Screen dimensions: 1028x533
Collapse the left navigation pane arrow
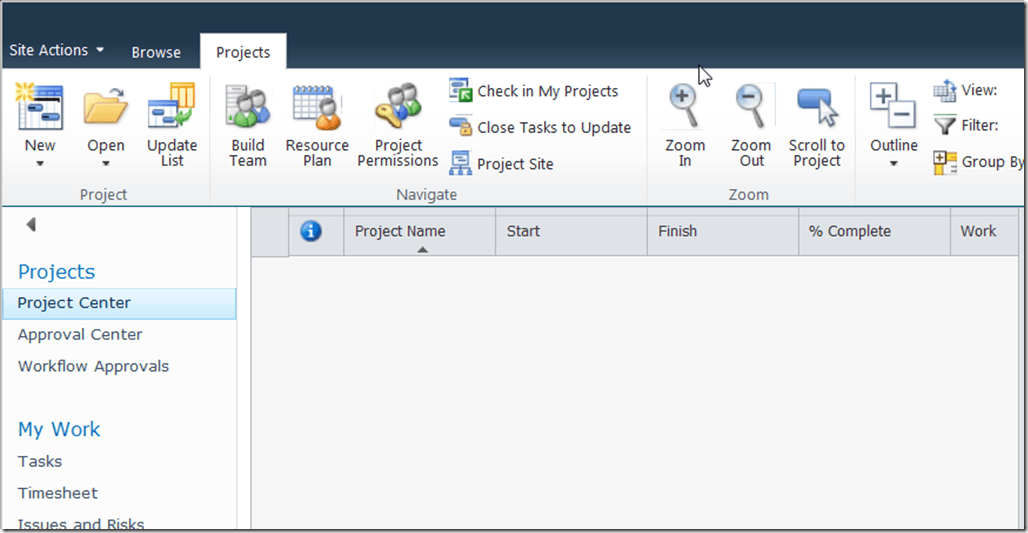[x=31, y=225]
